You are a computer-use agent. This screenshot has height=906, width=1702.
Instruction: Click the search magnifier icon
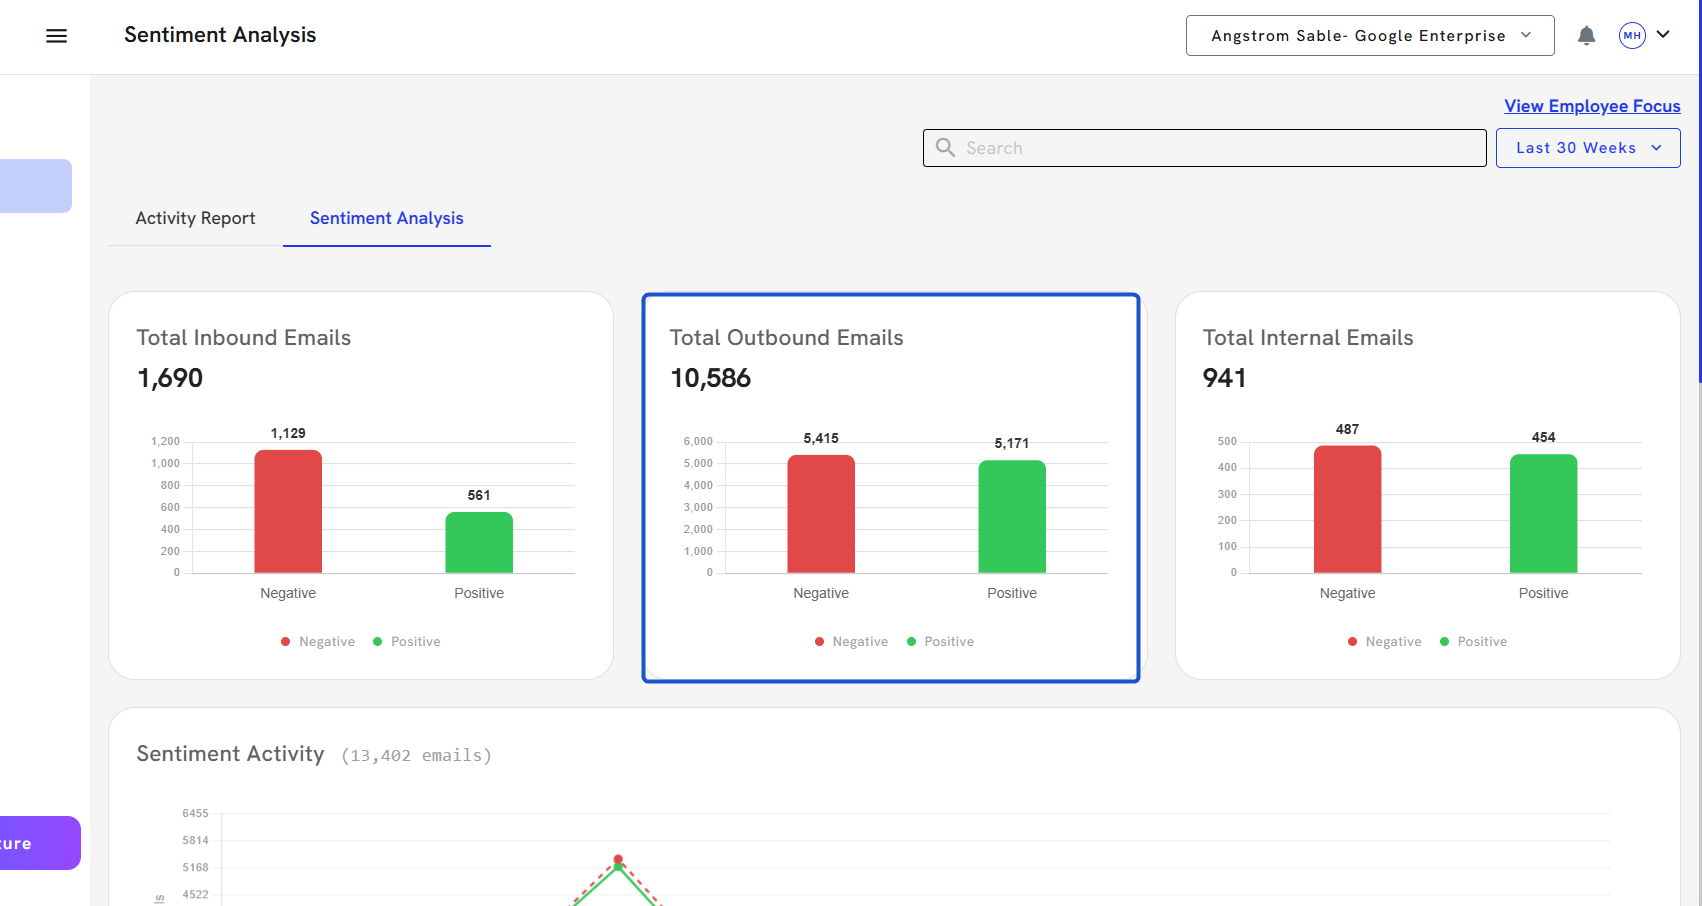click(945, 148)
